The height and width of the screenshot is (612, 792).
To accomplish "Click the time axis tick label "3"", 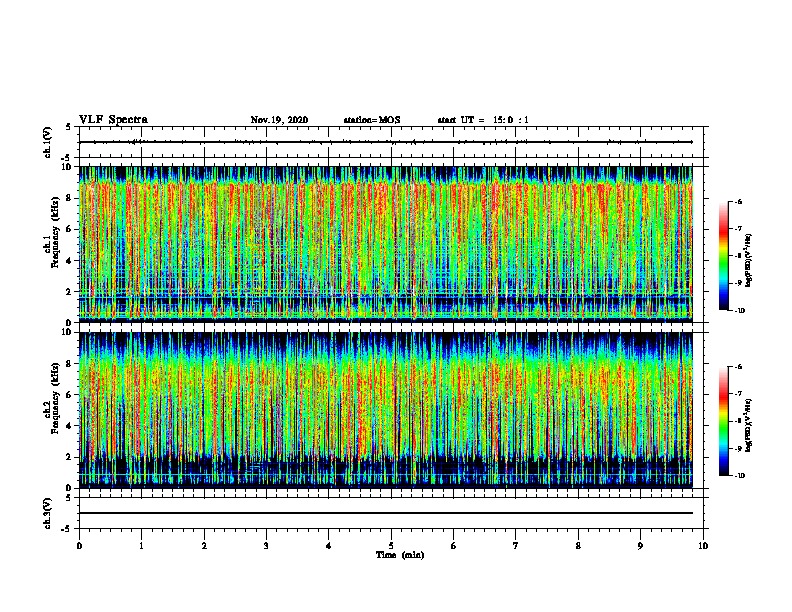I will [x=266, y=546].
